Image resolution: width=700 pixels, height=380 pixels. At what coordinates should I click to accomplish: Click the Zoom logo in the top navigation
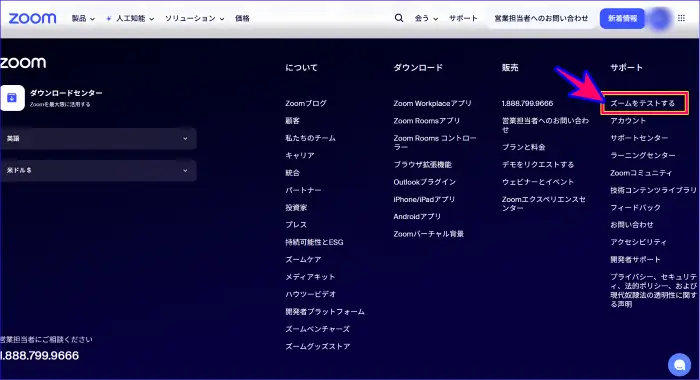coord(33,18)
